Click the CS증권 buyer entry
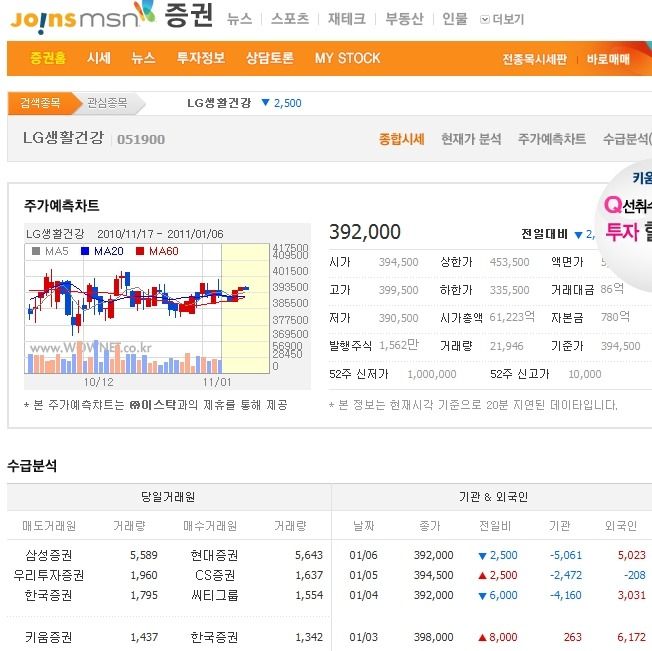The height and width of the screenshot is (651, 652). 215,575
